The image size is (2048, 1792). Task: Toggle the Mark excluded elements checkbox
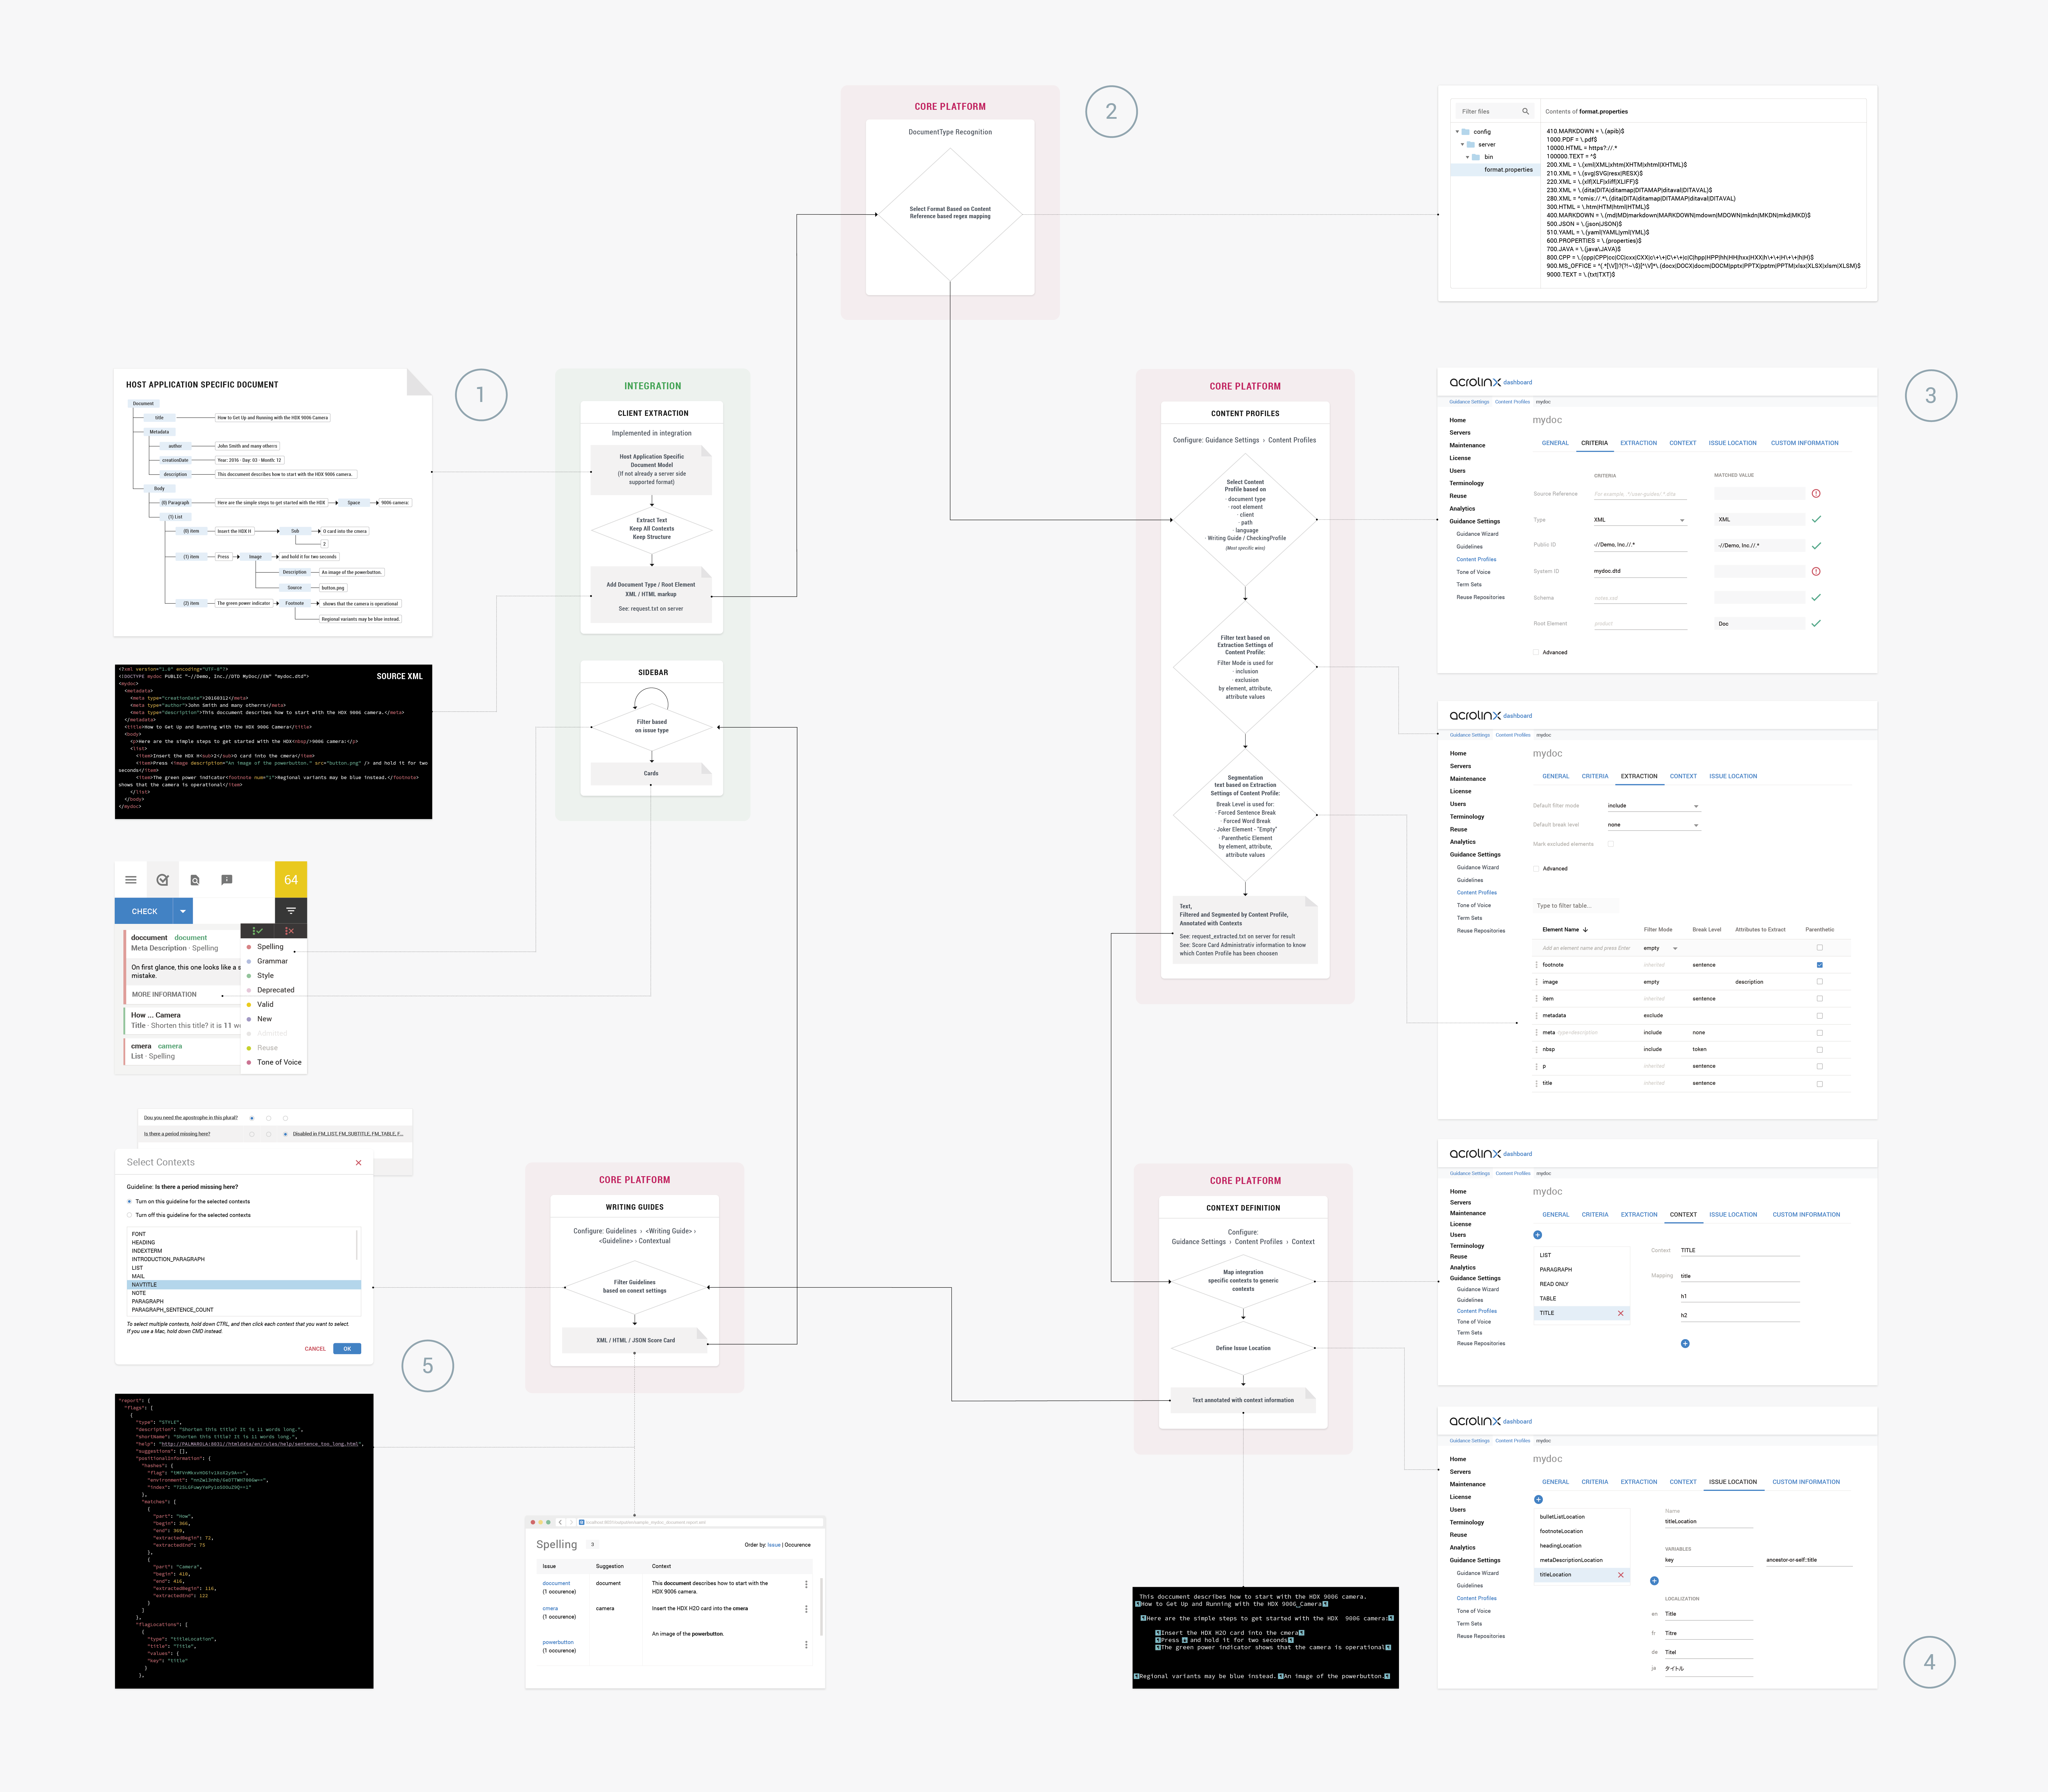click(1611, 844)
